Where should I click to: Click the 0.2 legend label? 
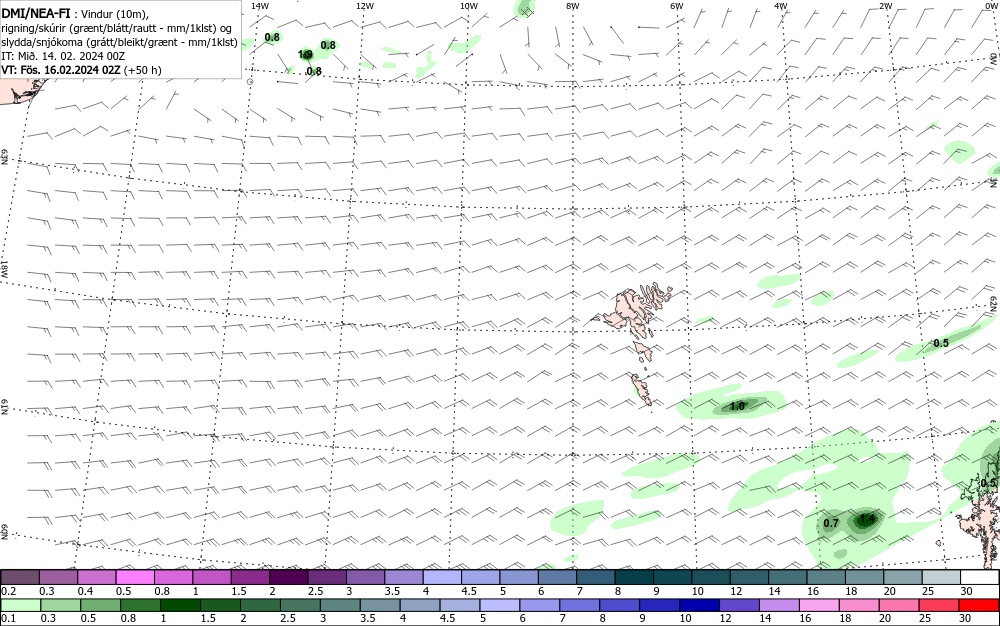click(9, 591)
